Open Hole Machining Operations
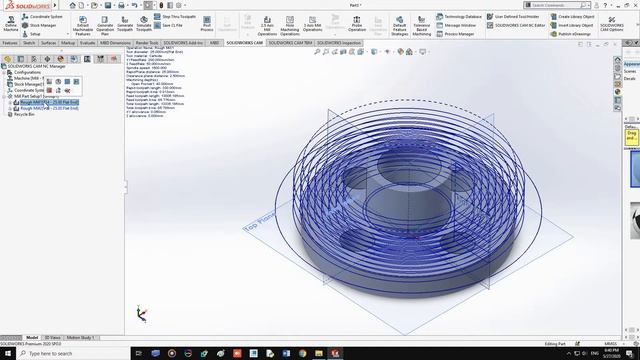This screenshot has width=640, height=360. 290,25
